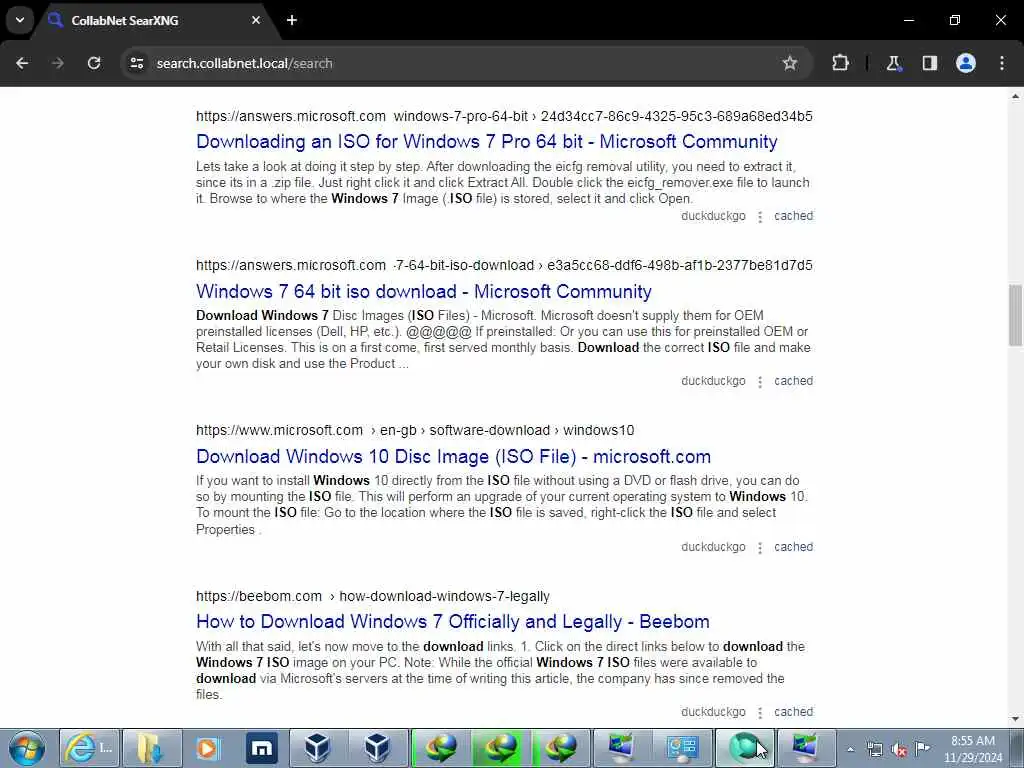
Task: Expand three-dot options for Windows 7 Pro ISO result
Action: (x=760, y=217)
